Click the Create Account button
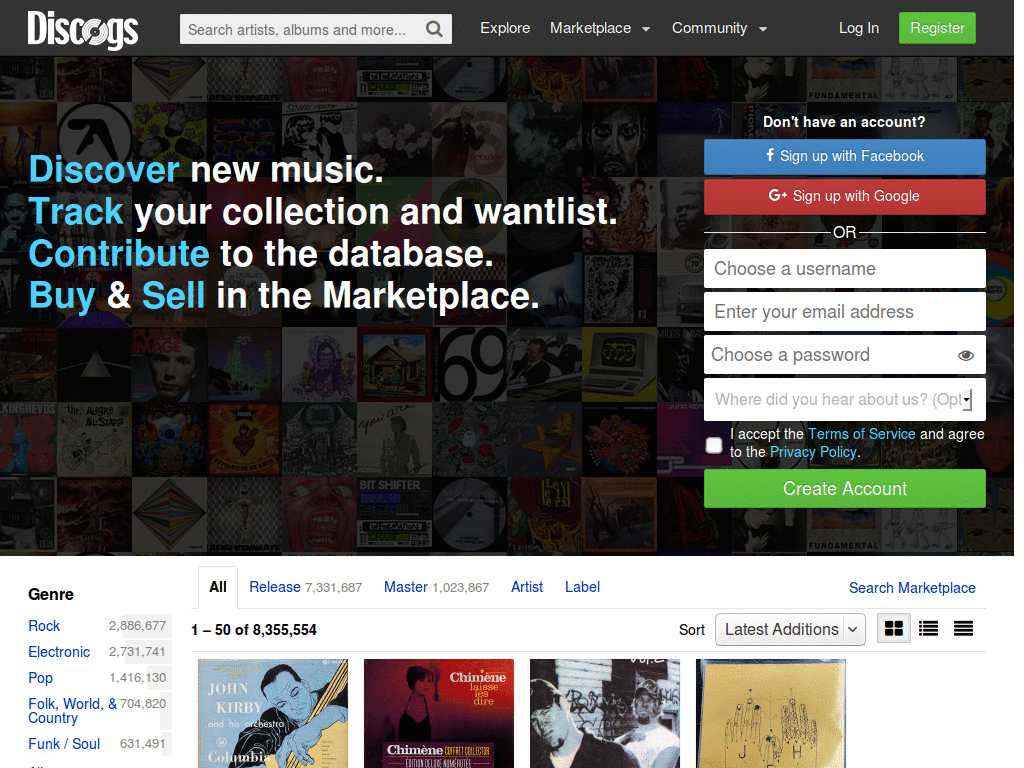Viewport: 1024px width, 768px height. click(844, 488)
